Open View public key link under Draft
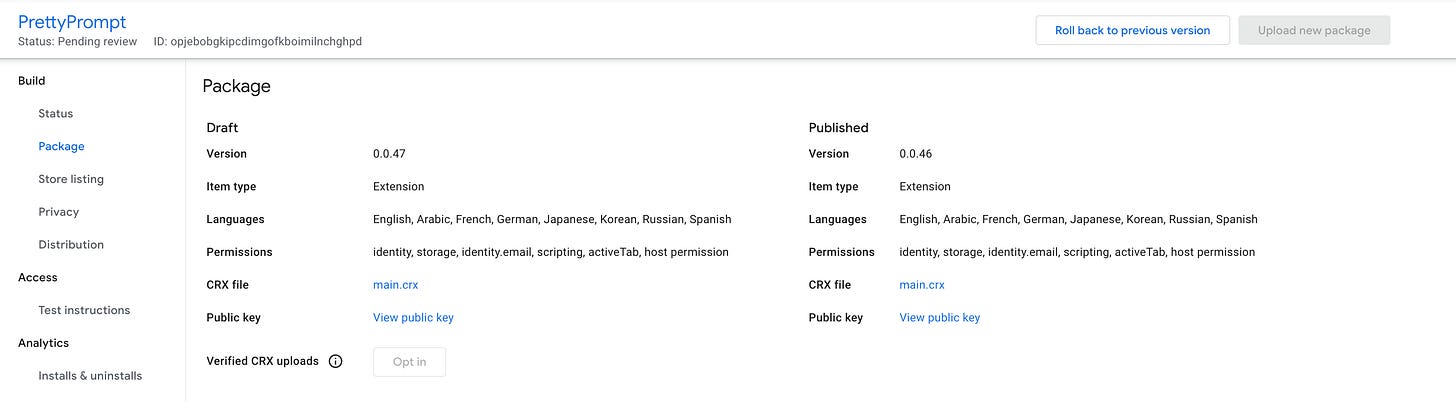This screenshot has height=402, width=1456. (x=413, y=318)
